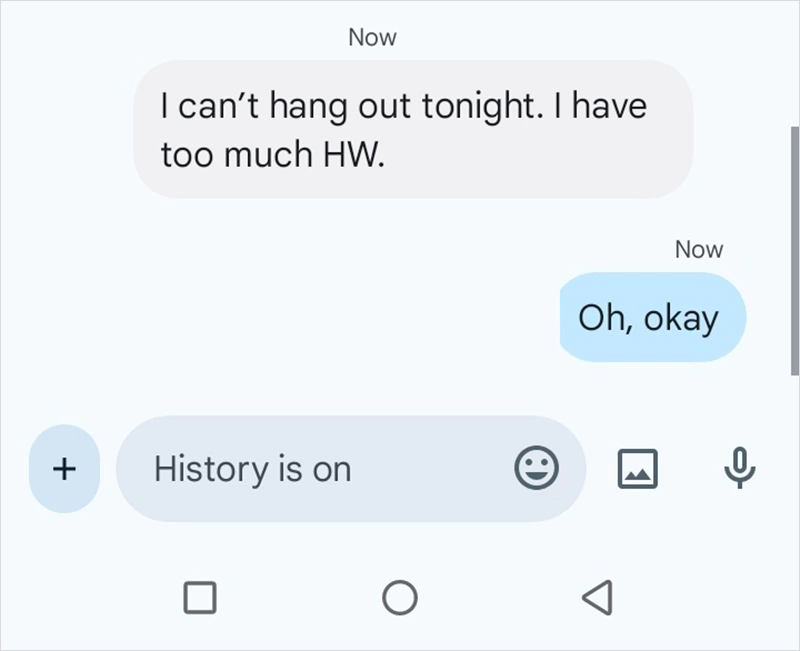Viewport: 800px width, 651px height.
Task: Insert a smiley face emoji
Action: (x=538, y=469)
